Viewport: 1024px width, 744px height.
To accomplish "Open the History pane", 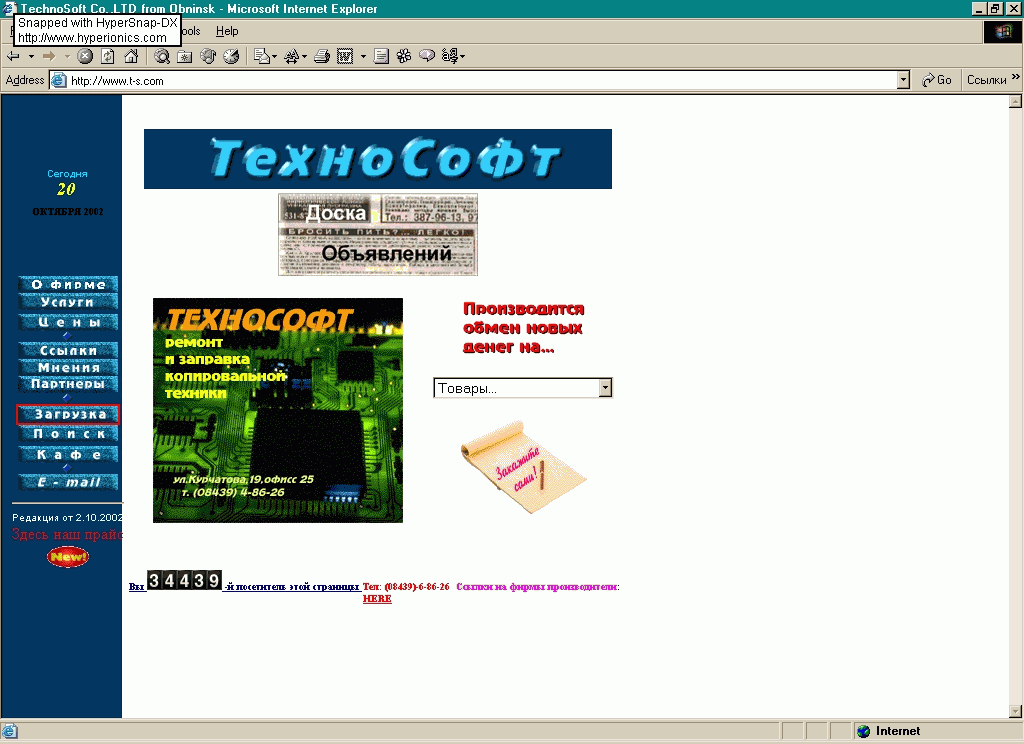I will [x=231, y=56].
